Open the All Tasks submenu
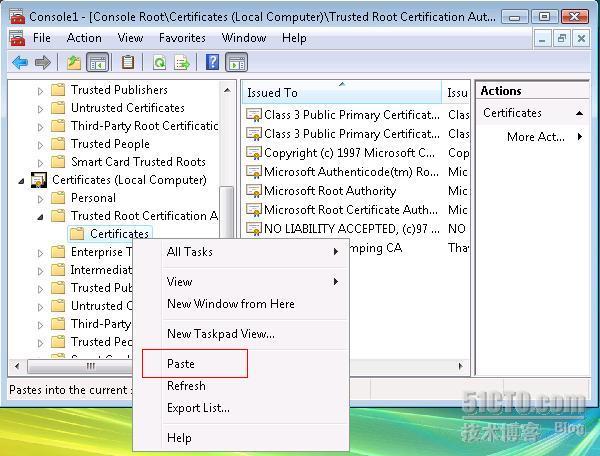Viewport: 600px width, 456px height. (241, 252)
